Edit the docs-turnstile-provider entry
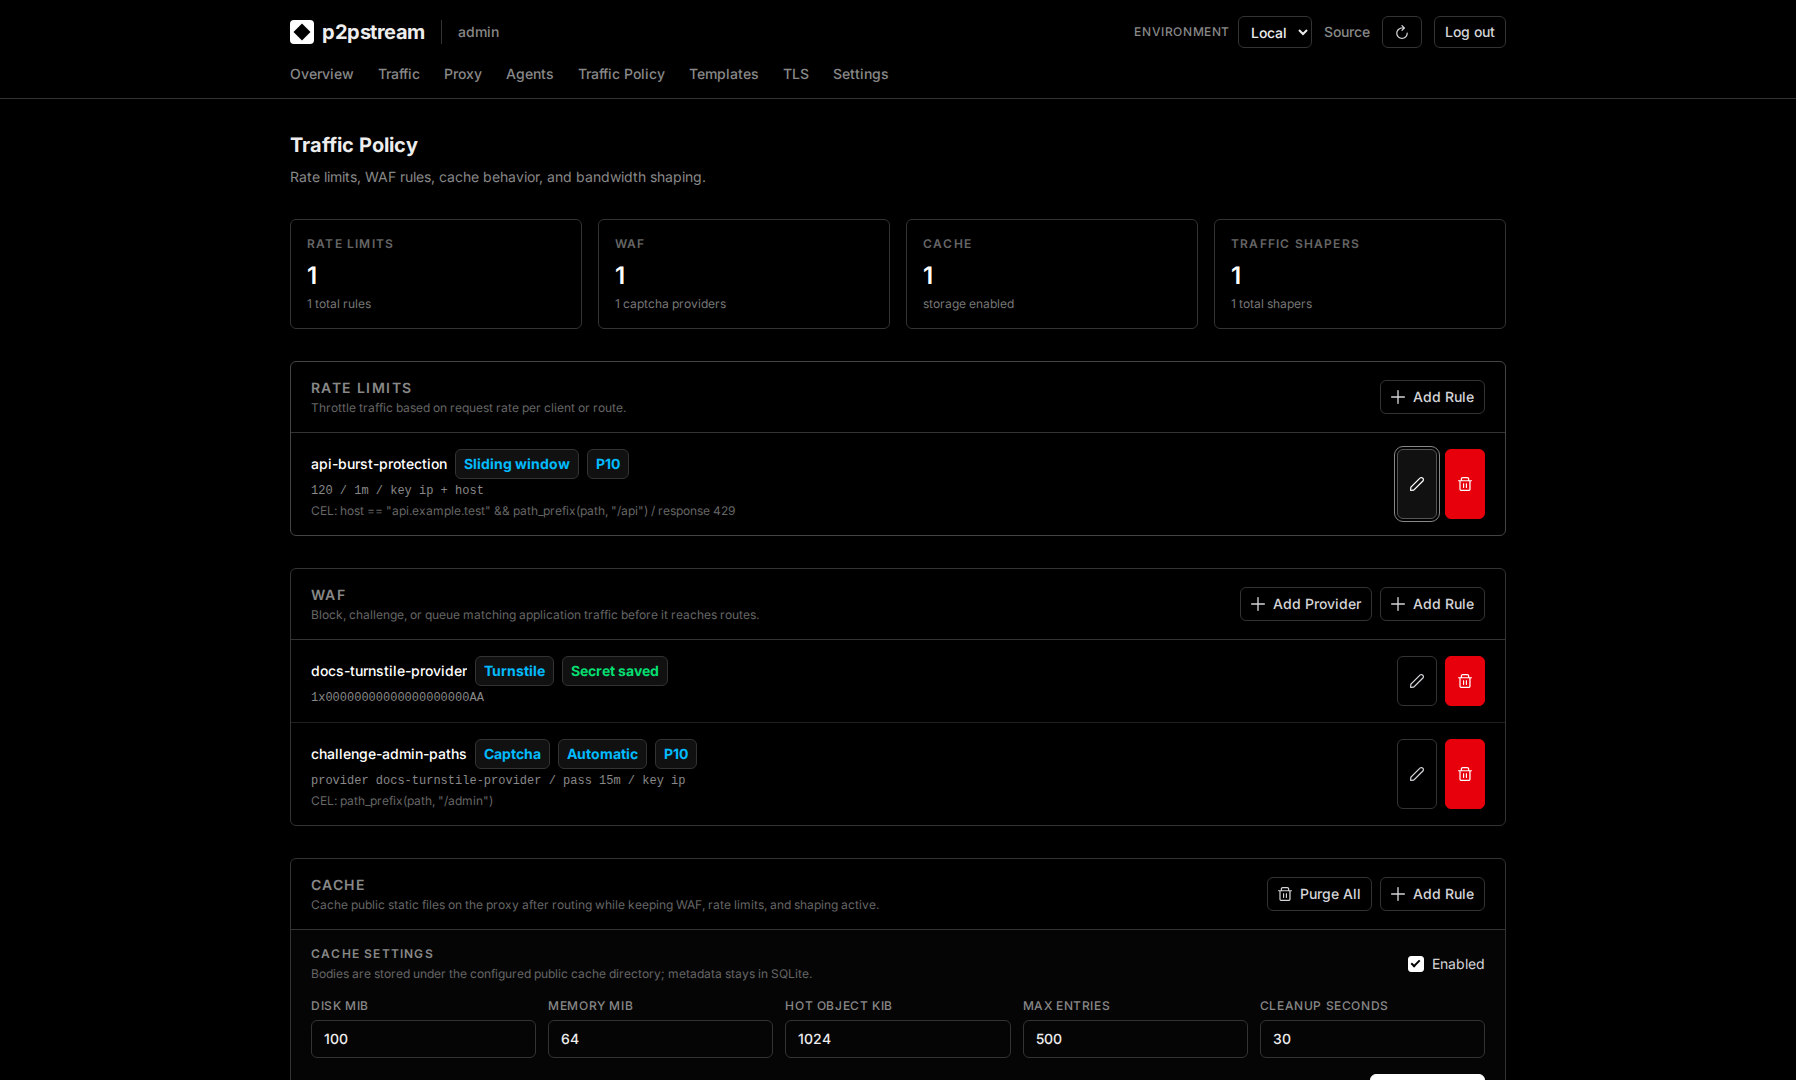 [1417, 681]
